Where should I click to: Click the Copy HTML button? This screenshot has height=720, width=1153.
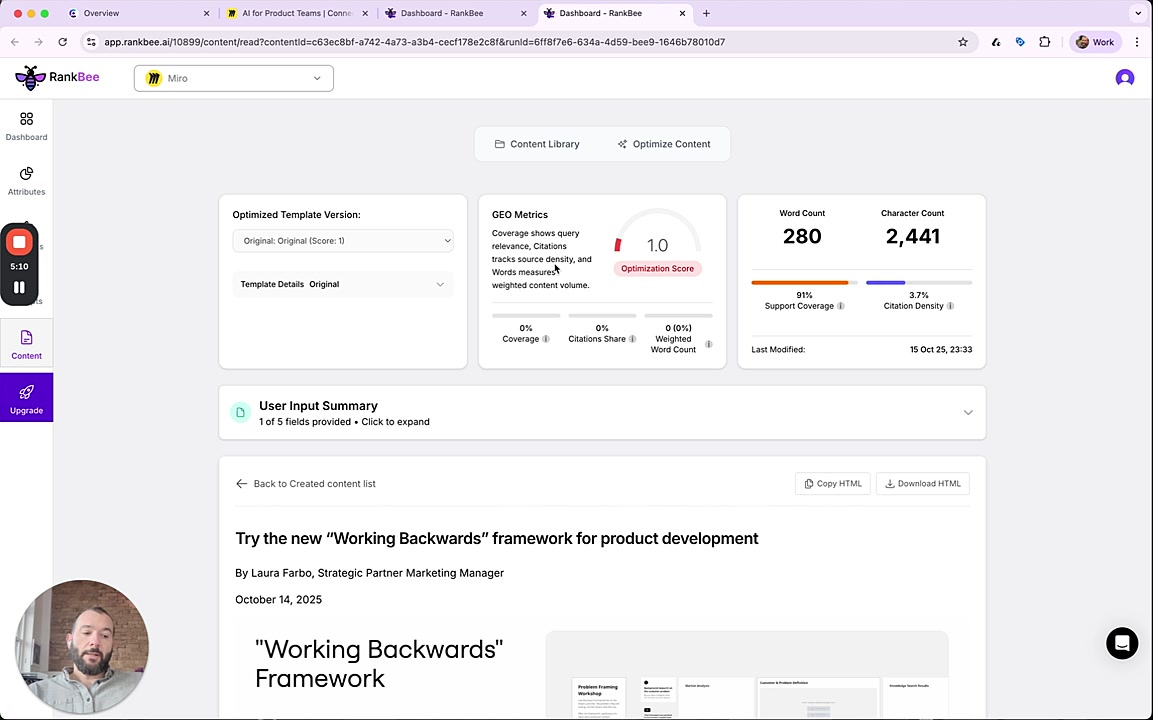(833, 484)
